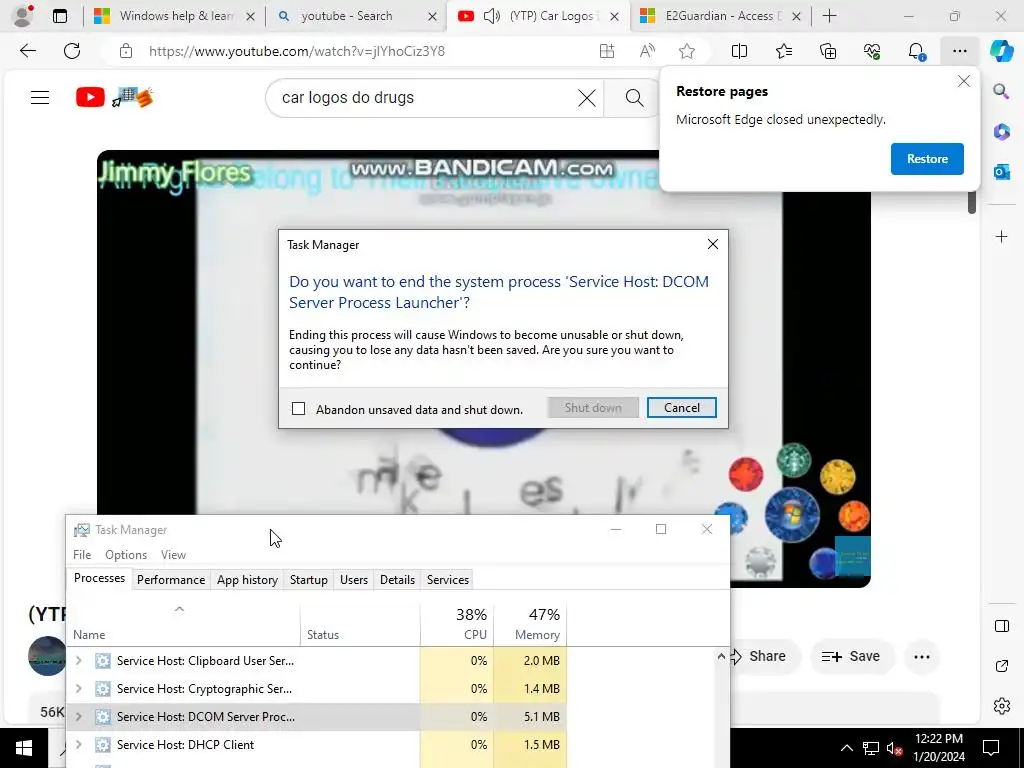Show hidden system tray icons

point(846,748)
